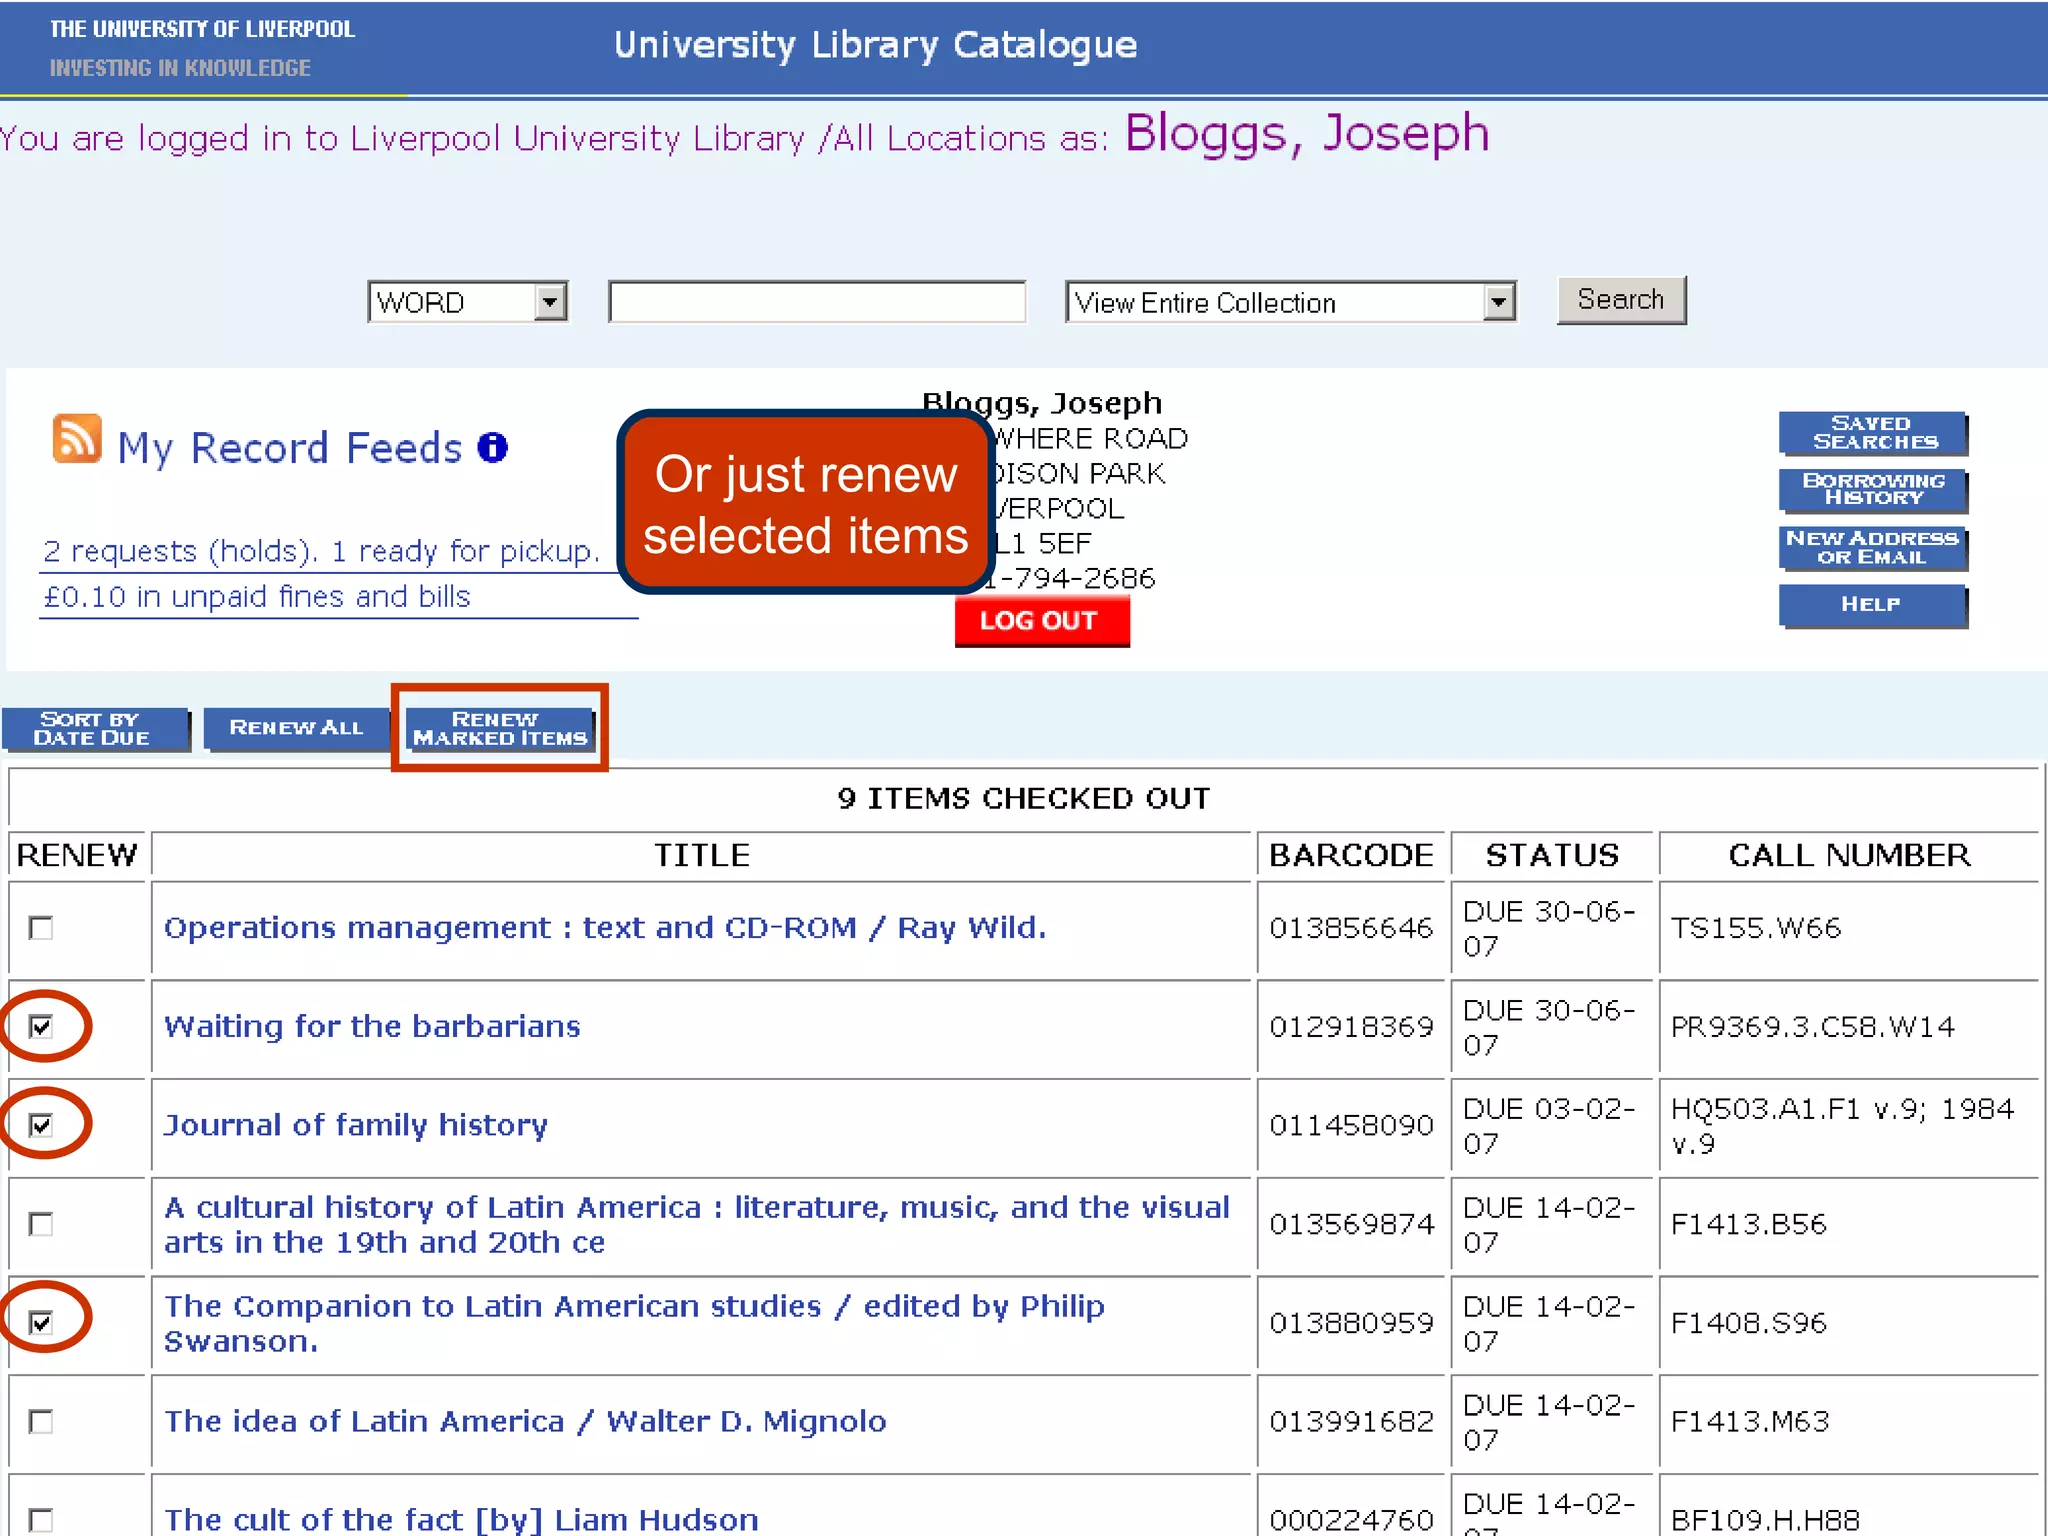
Task: Click the red Log Out button
Action: pos(1041,621)
